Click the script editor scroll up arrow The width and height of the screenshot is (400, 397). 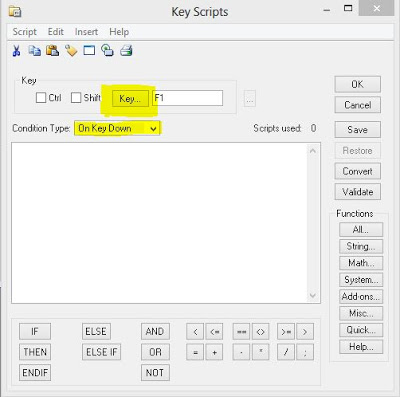tap(313, 151)
